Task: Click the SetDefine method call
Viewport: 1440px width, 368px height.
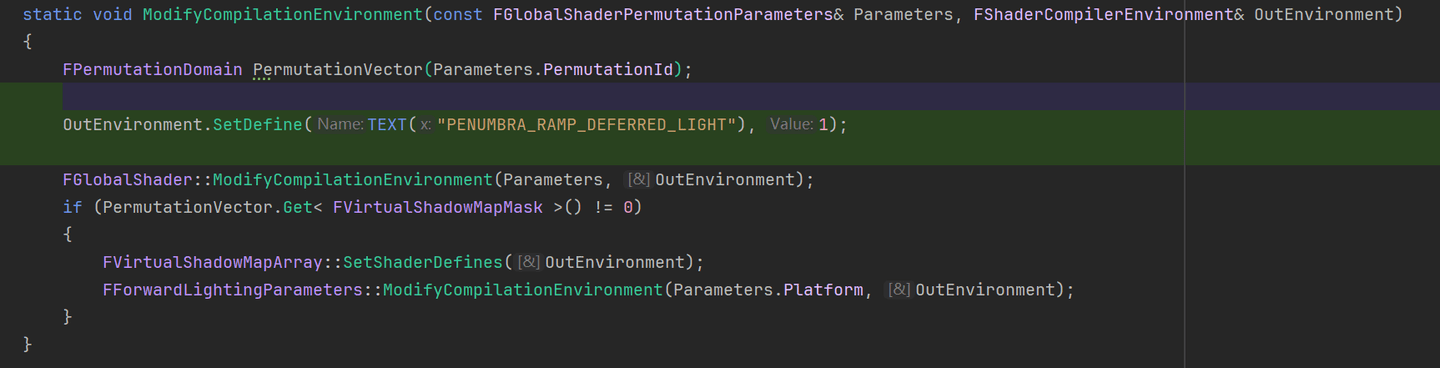Action: (257, 125)
